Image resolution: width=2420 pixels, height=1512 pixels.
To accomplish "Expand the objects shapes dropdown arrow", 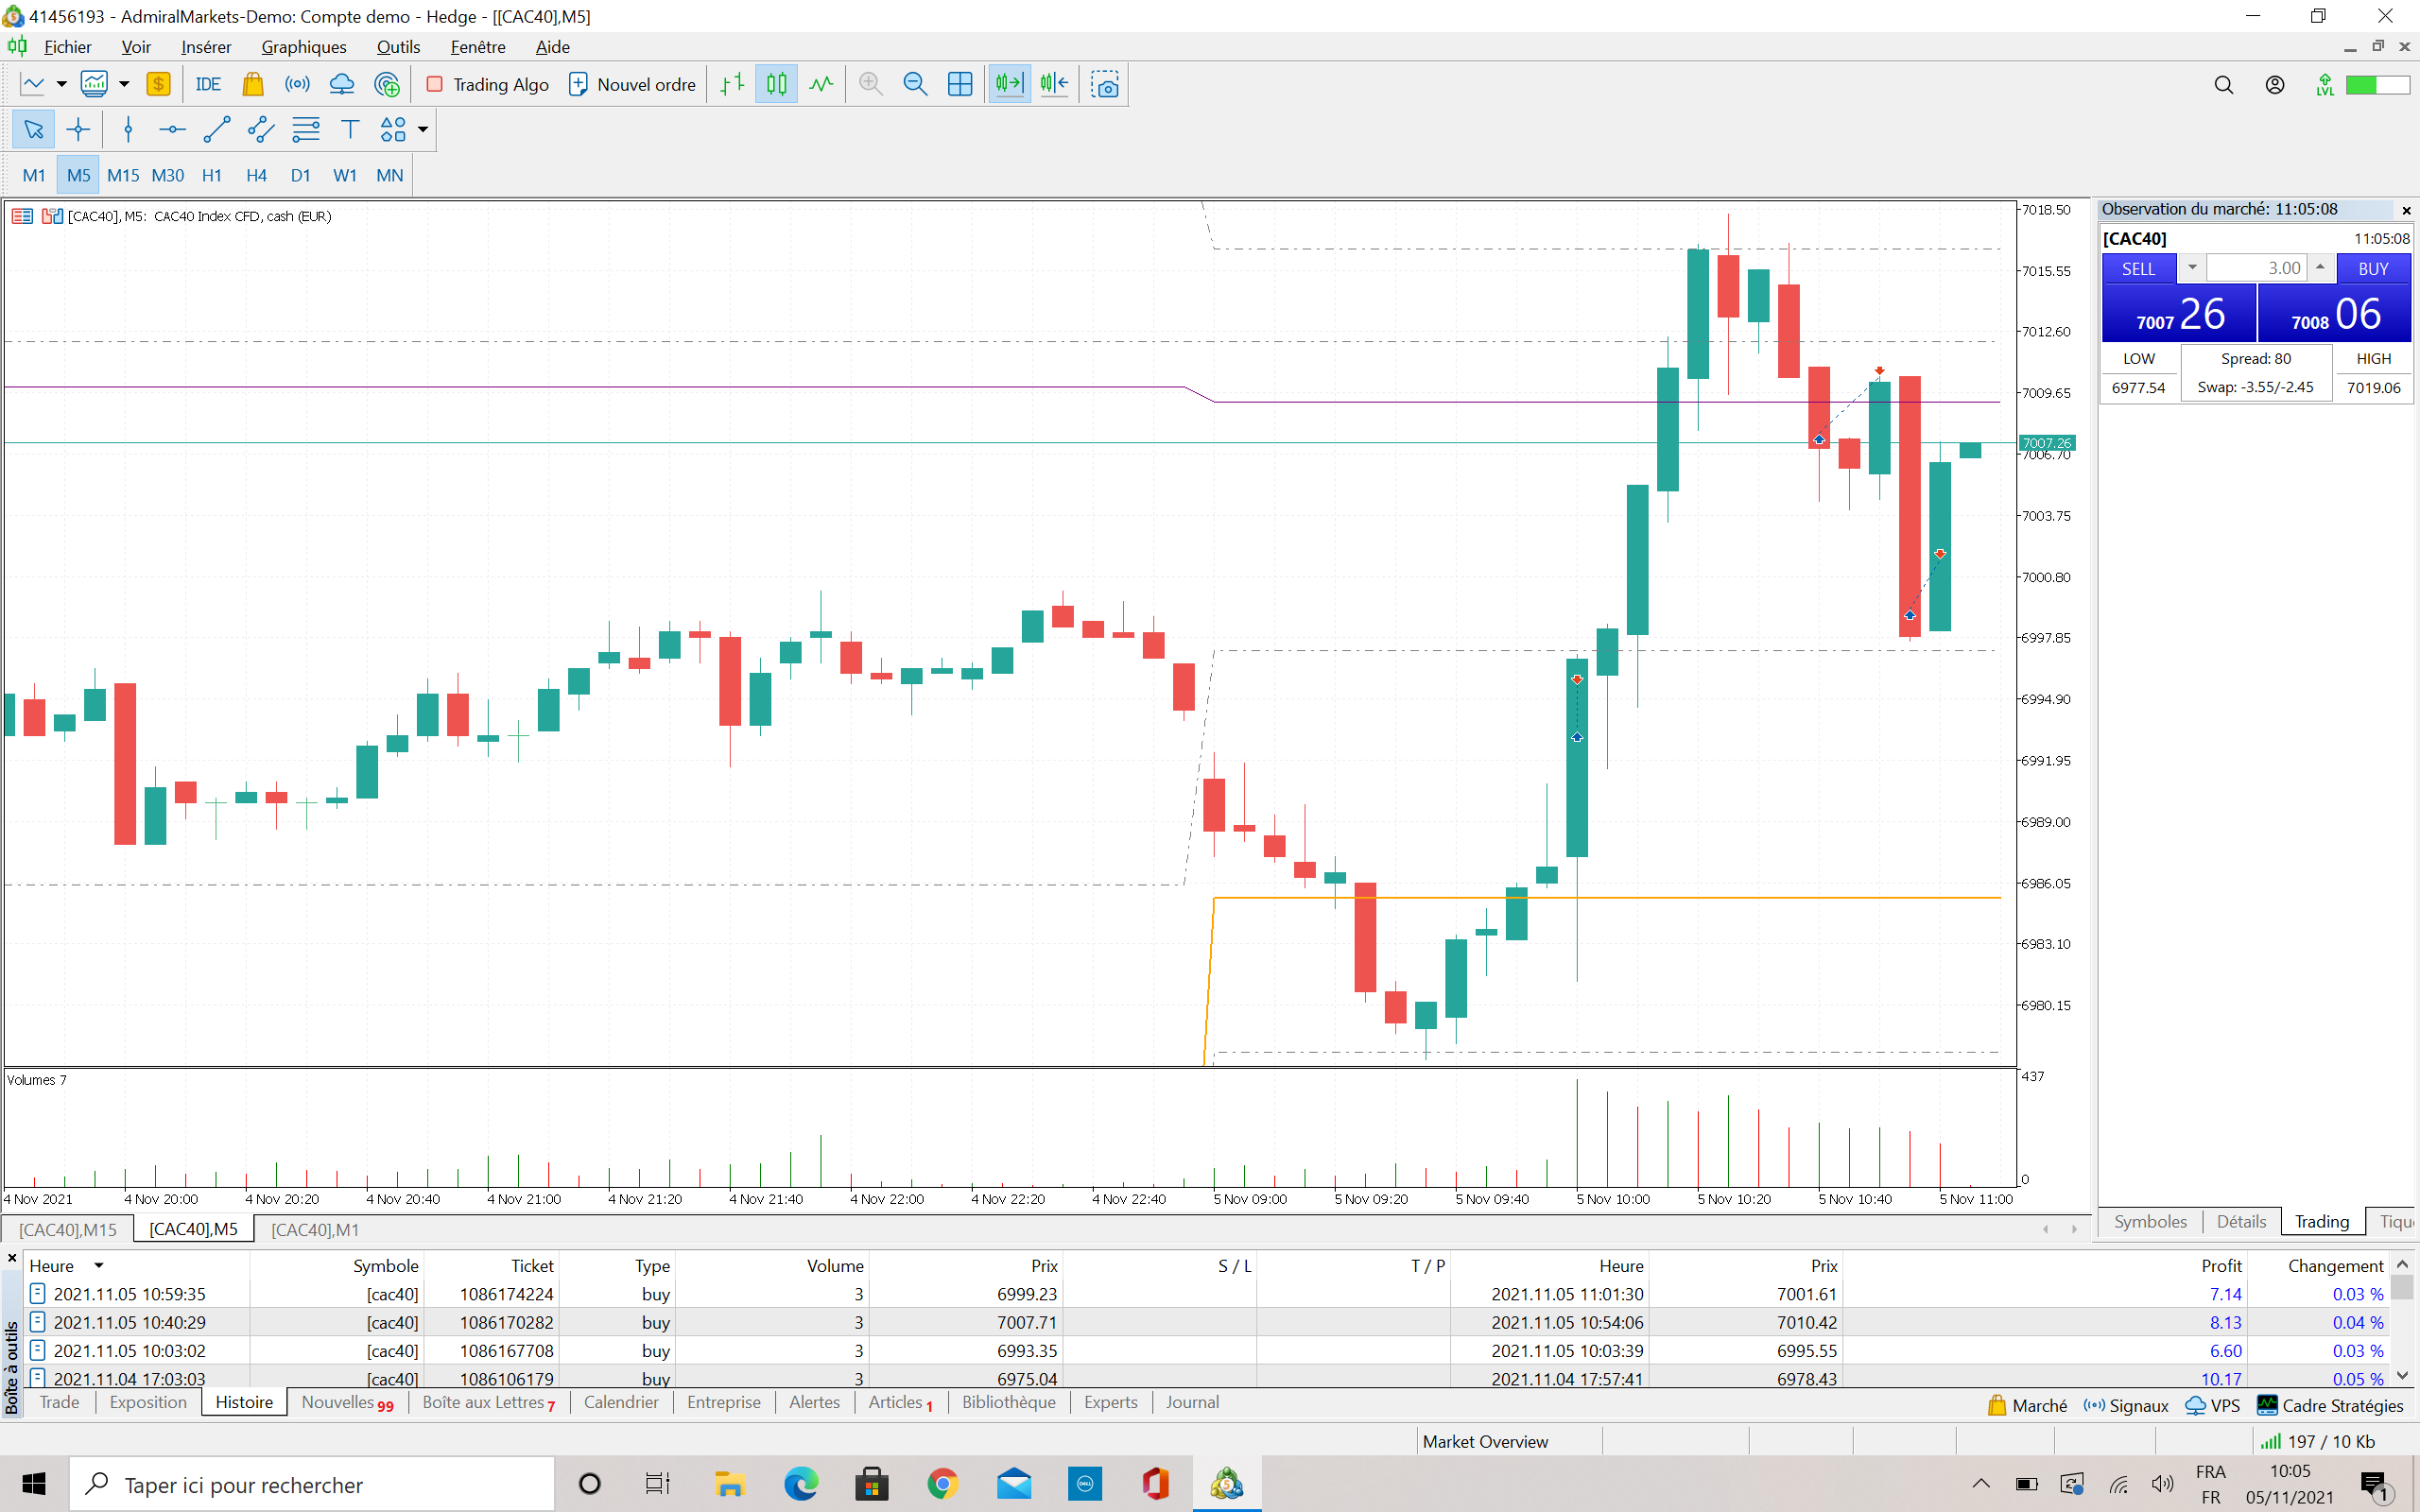I will pos(423,129).
